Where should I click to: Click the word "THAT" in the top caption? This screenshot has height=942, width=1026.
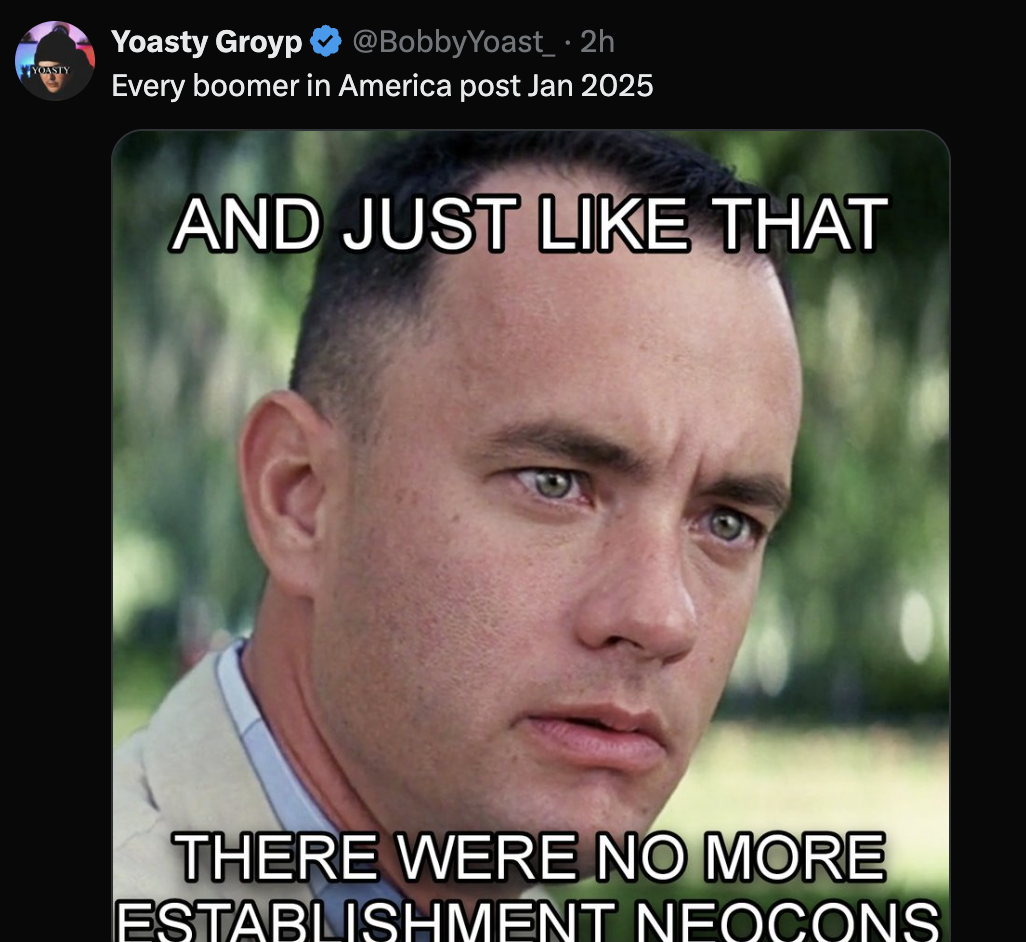pos(800,224)
